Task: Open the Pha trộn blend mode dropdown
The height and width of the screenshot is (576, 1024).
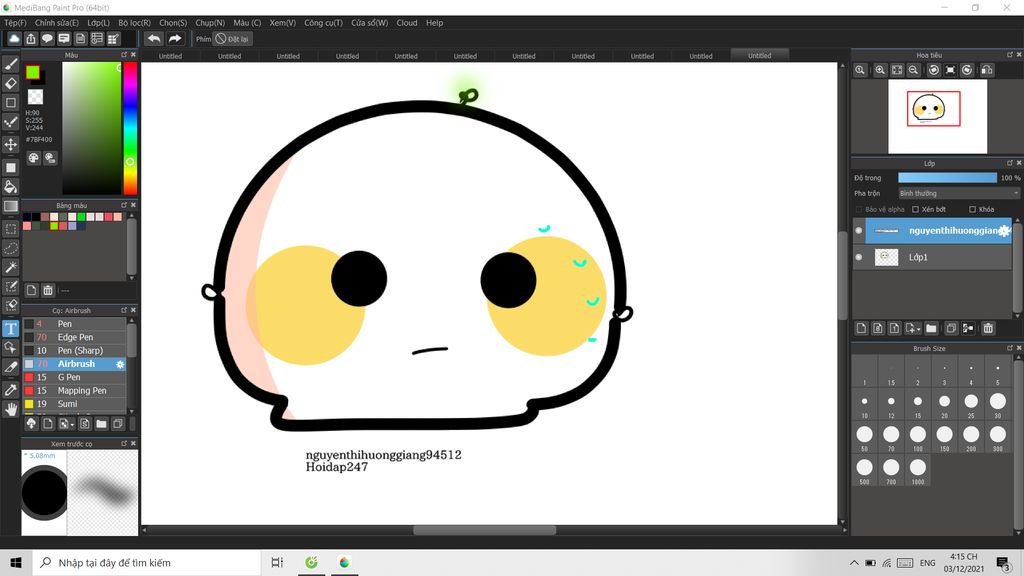Action: click(959, 193)
